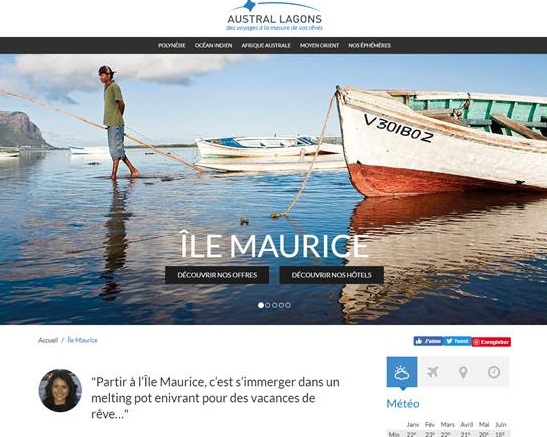
Task: Open the Météo weather cloud tab
Action: click(x=402, y=372)
